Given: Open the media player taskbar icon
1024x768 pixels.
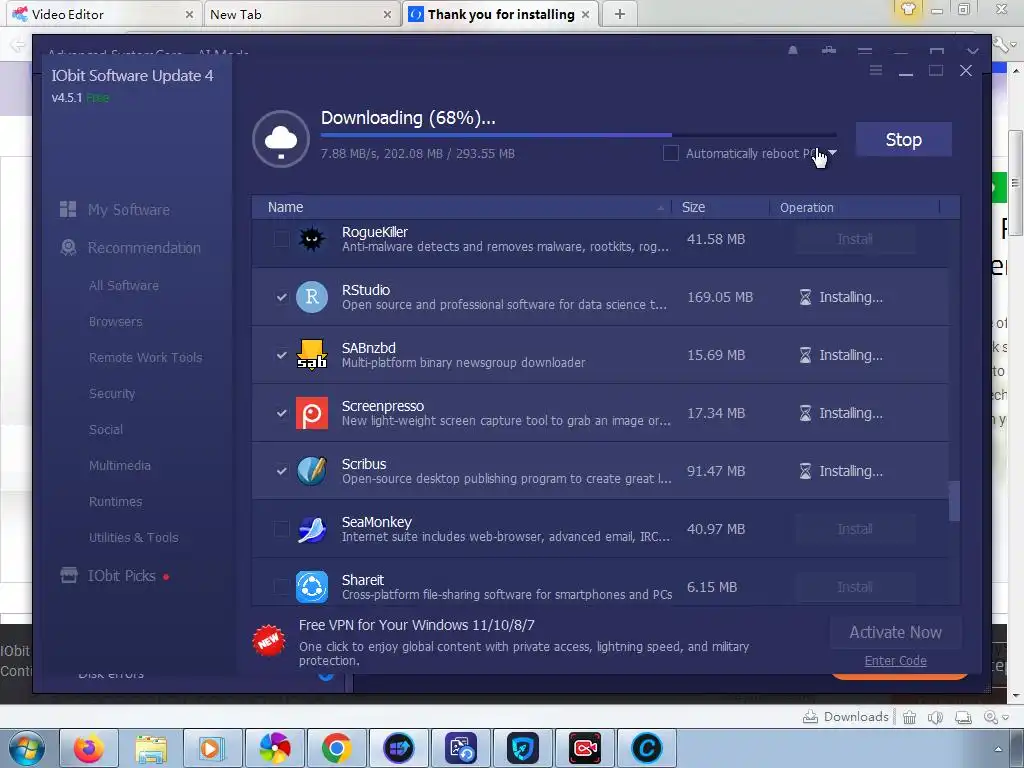Looking at the screenshot, I should (x=212, y=748).
